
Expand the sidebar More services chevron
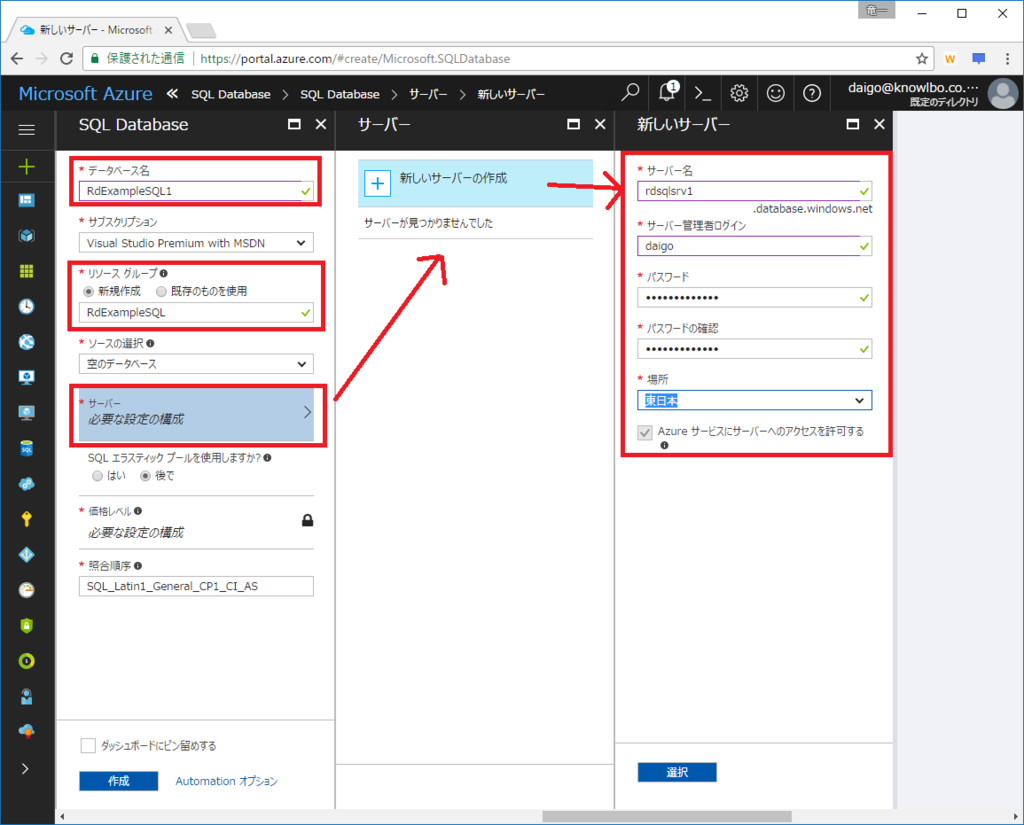(25, 769)
